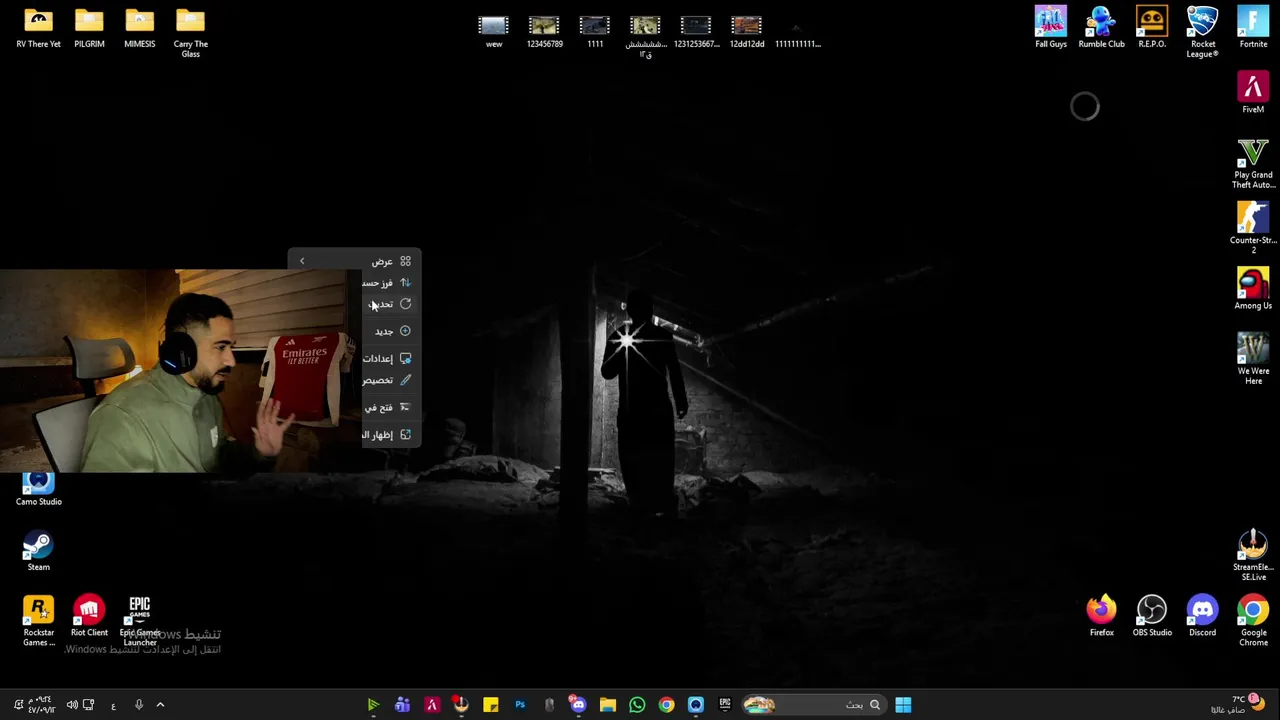Open Camo Studio desktop shortcut
1280x720 pixels.
(38, 489)
